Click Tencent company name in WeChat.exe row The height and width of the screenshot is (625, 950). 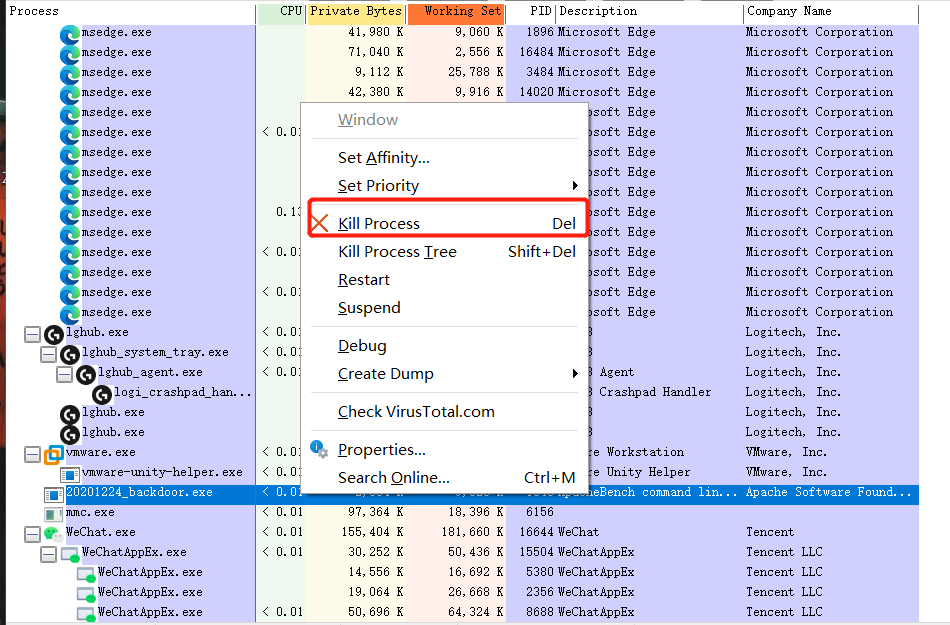click(x=769, y=532)
